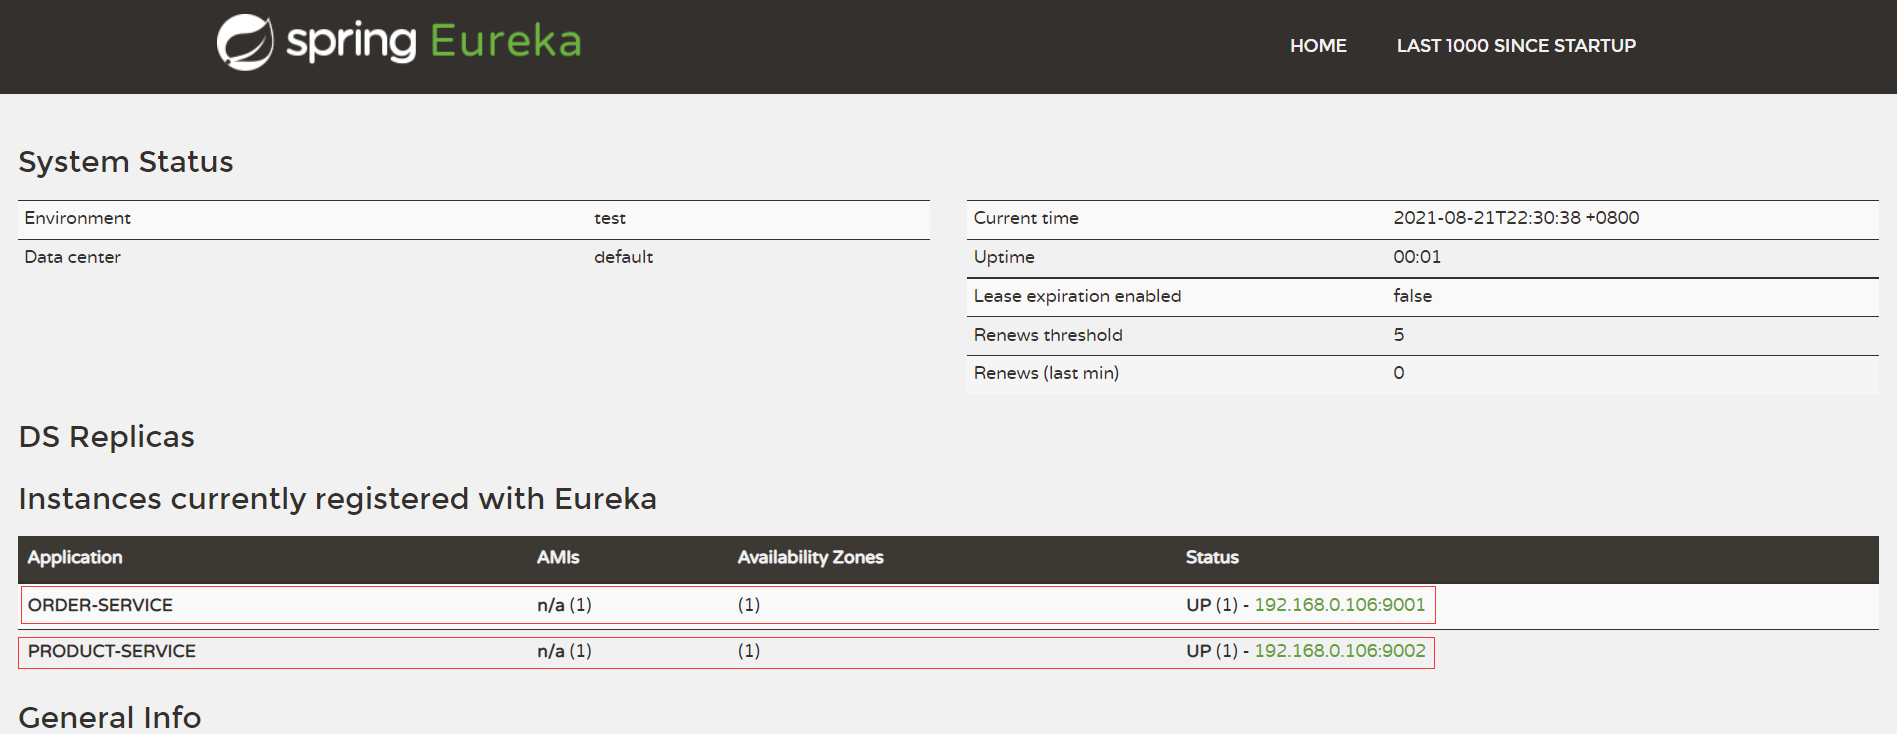Click n/a (1) in PRODUCT-SERVICE row
The width and height of the screenshot is (1897, 734).
pos(564,651)
